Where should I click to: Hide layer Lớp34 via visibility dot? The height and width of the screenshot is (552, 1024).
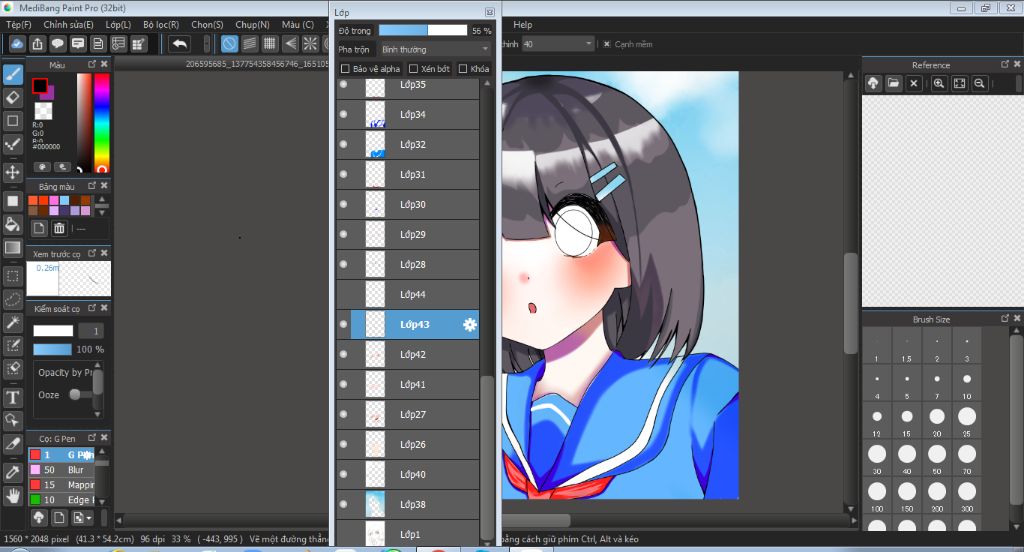point(344,114)
